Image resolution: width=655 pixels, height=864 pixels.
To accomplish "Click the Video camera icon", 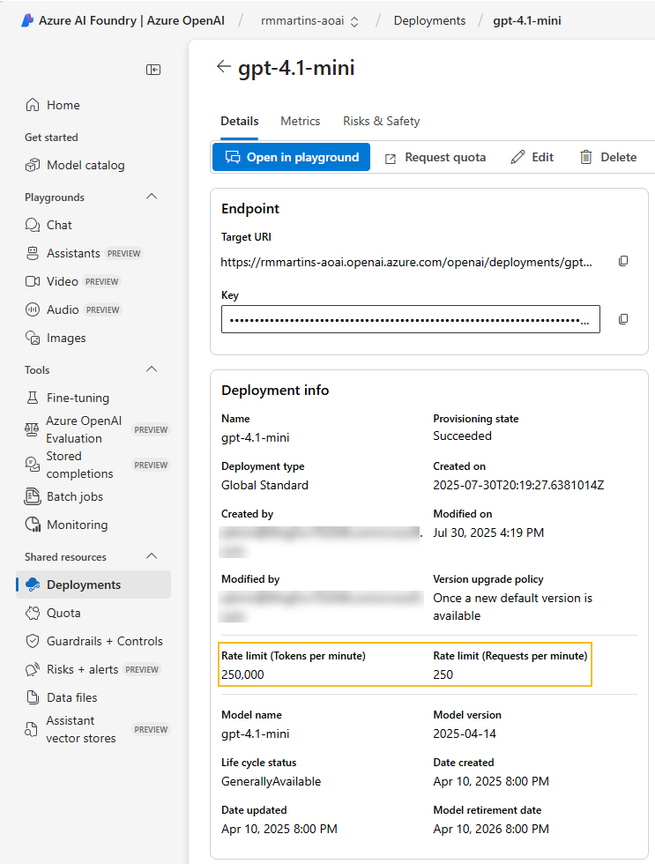I will 33,282.
